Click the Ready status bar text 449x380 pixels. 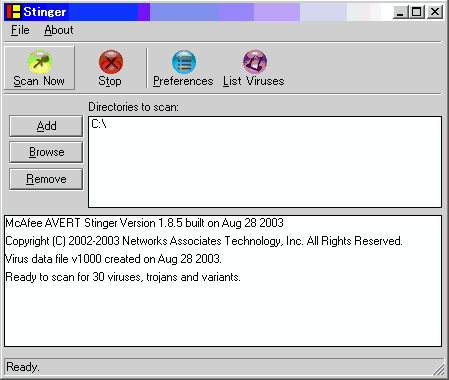23,367
